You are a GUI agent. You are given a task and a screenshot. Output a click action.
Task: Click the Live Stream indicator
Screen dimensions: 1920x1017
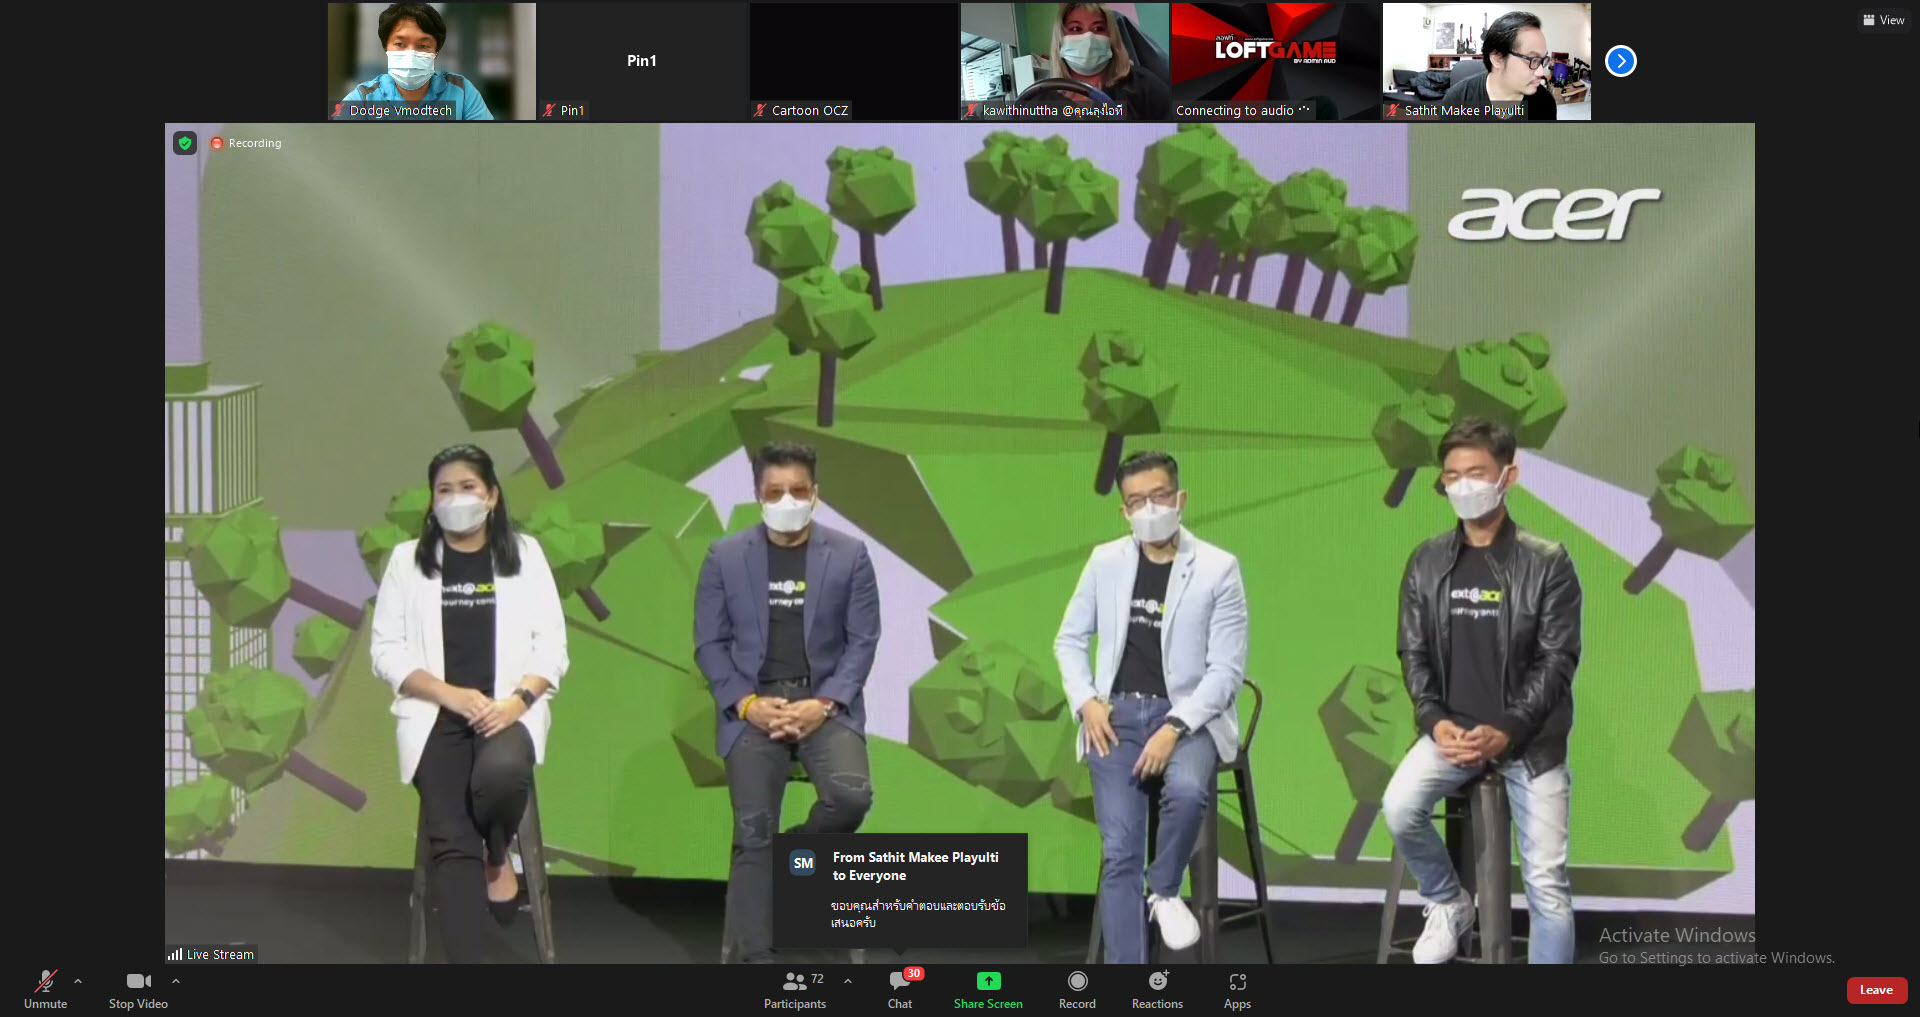[x=210, y=953]
